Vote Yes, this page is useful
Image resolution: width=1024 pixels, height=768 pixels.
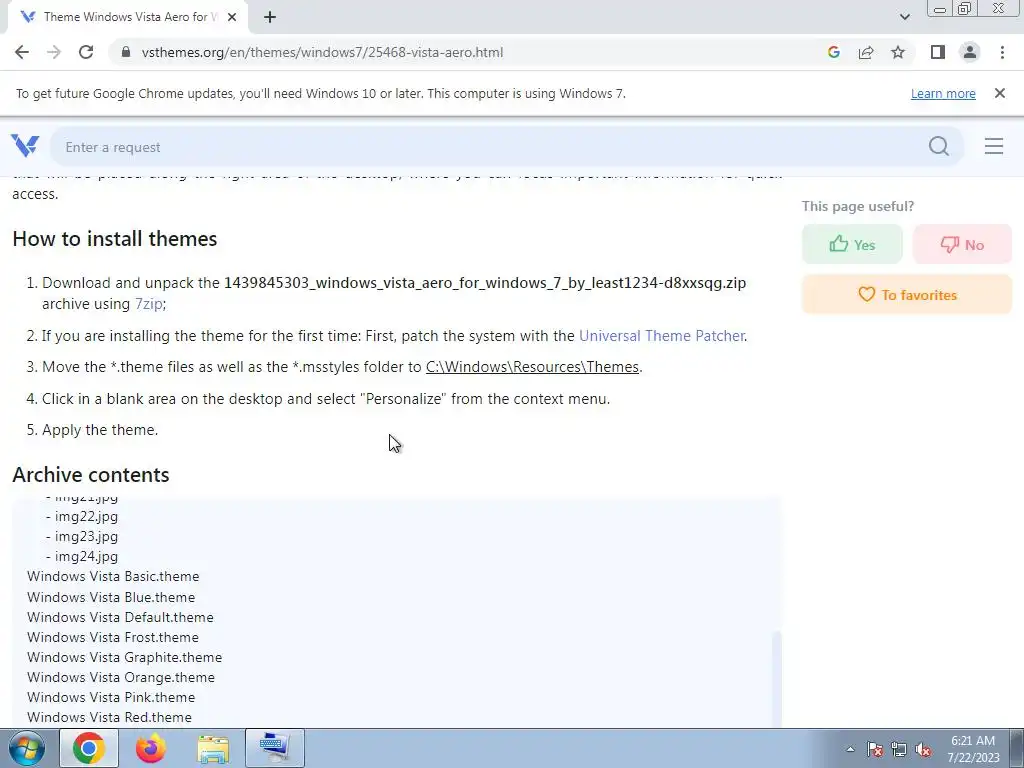pos(852,244)
